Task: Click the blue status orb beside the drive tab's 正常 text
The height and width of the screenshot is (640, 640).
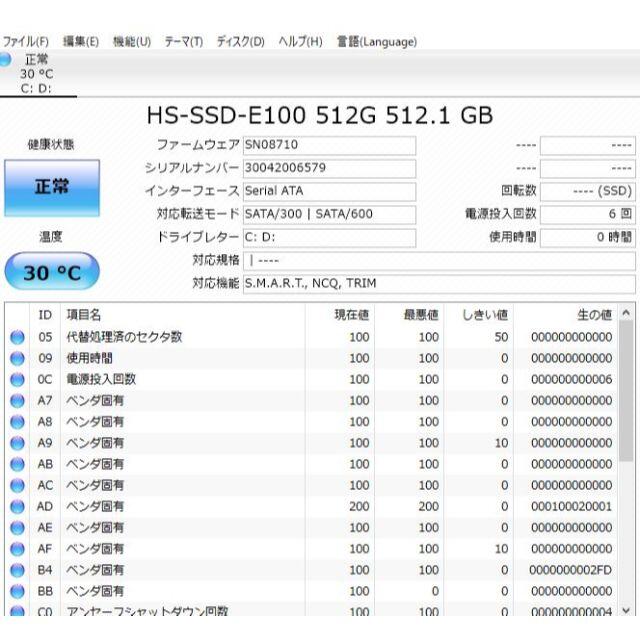Action: click(5, 60)
